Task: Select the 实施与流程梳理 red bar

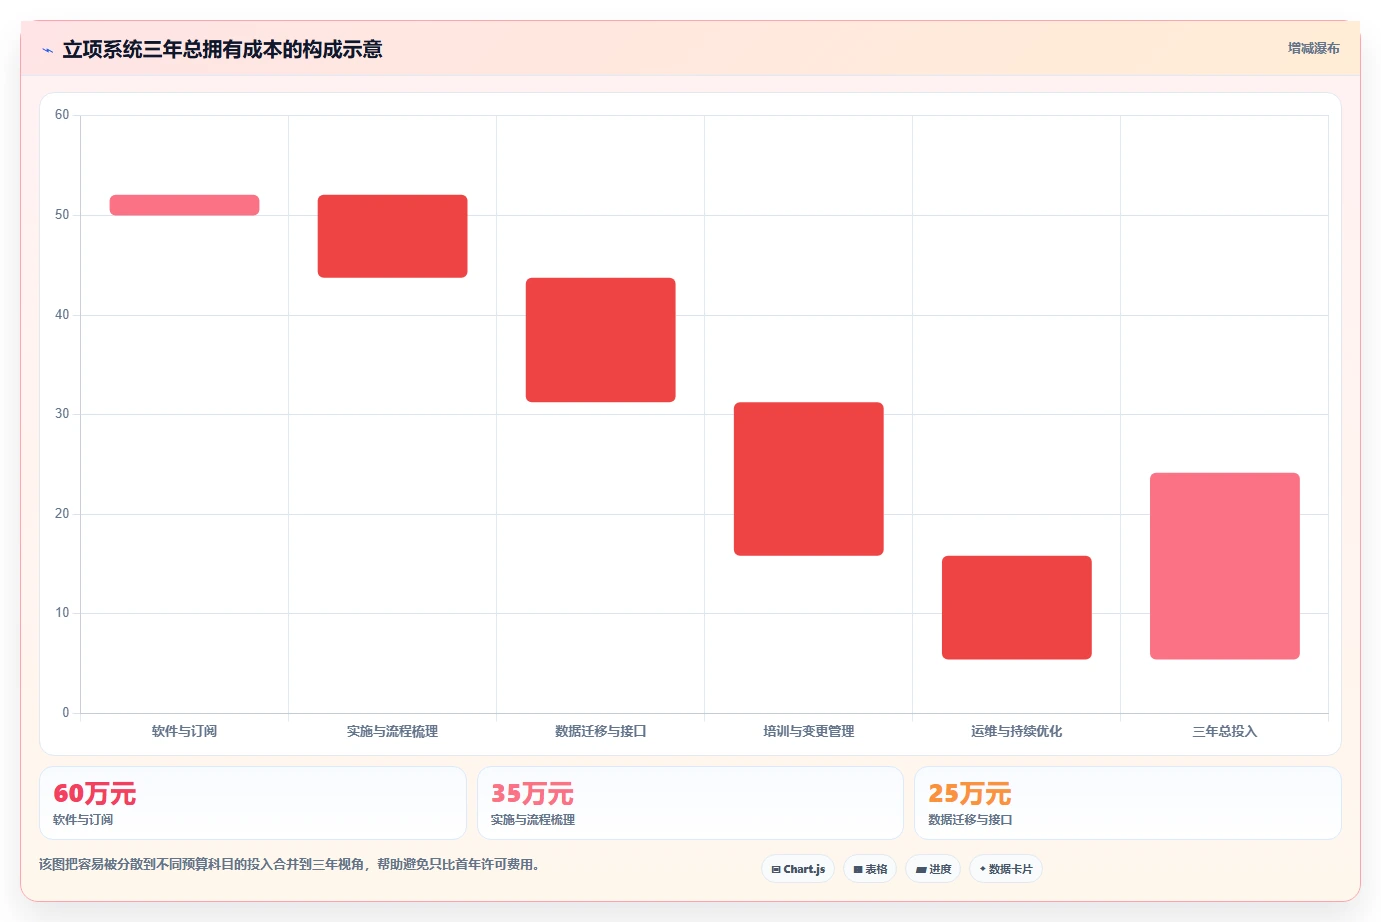Action: point(392,236)
